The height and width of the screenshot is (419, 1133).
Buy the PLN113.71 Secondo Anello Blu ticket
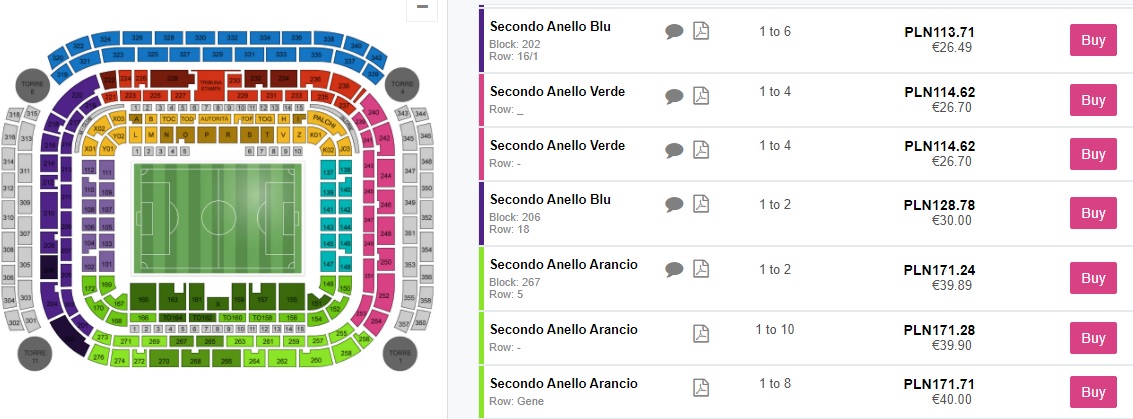pyautogui.click(x=1093, y=40)
